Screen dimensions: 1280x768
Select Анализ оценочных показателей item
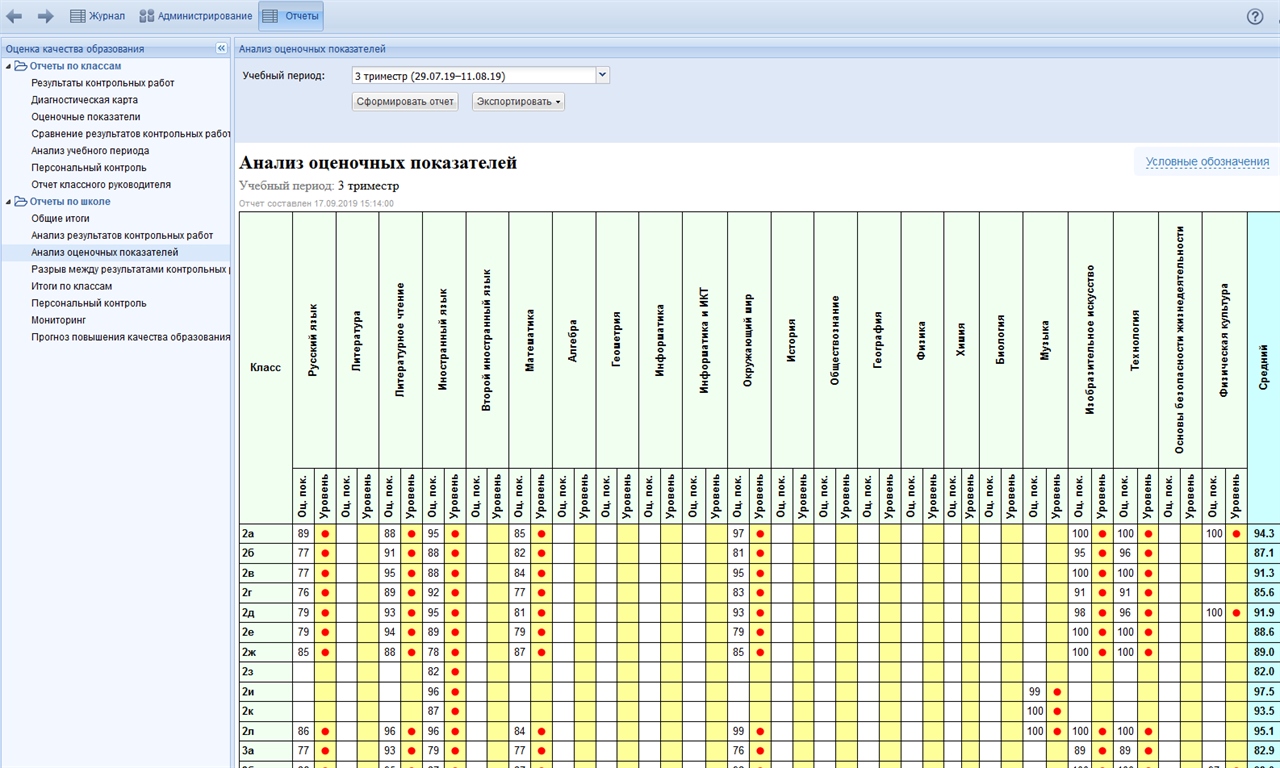tap(105, 252)
